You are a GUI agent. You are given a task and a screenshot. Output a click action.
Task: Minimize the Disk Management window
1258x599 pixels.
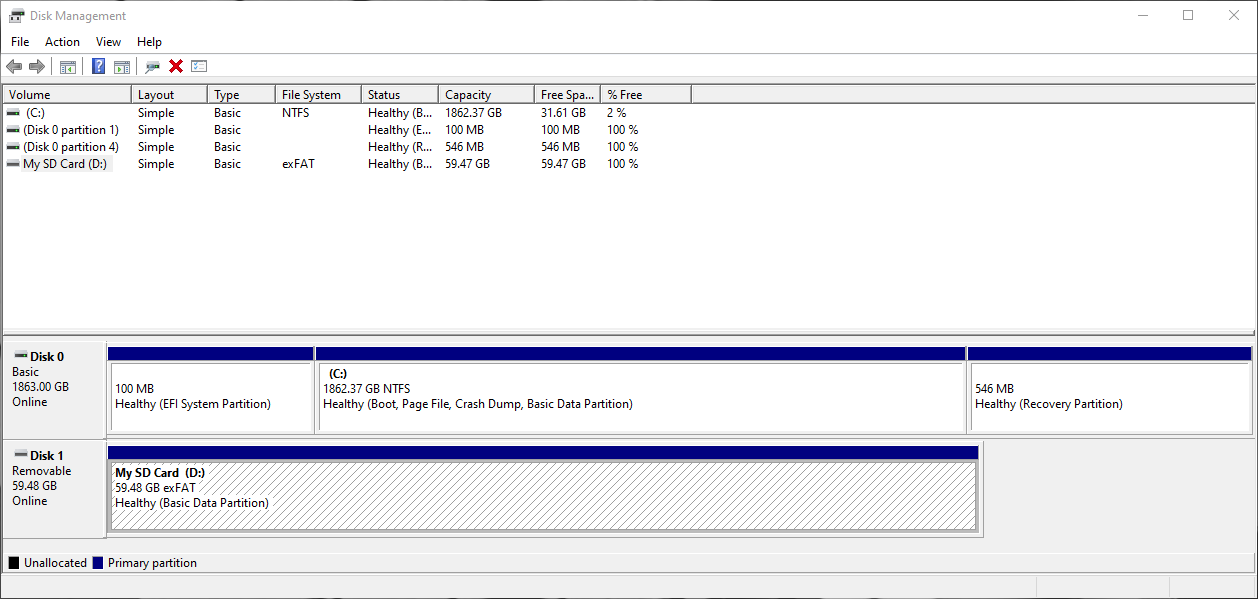1142,15
